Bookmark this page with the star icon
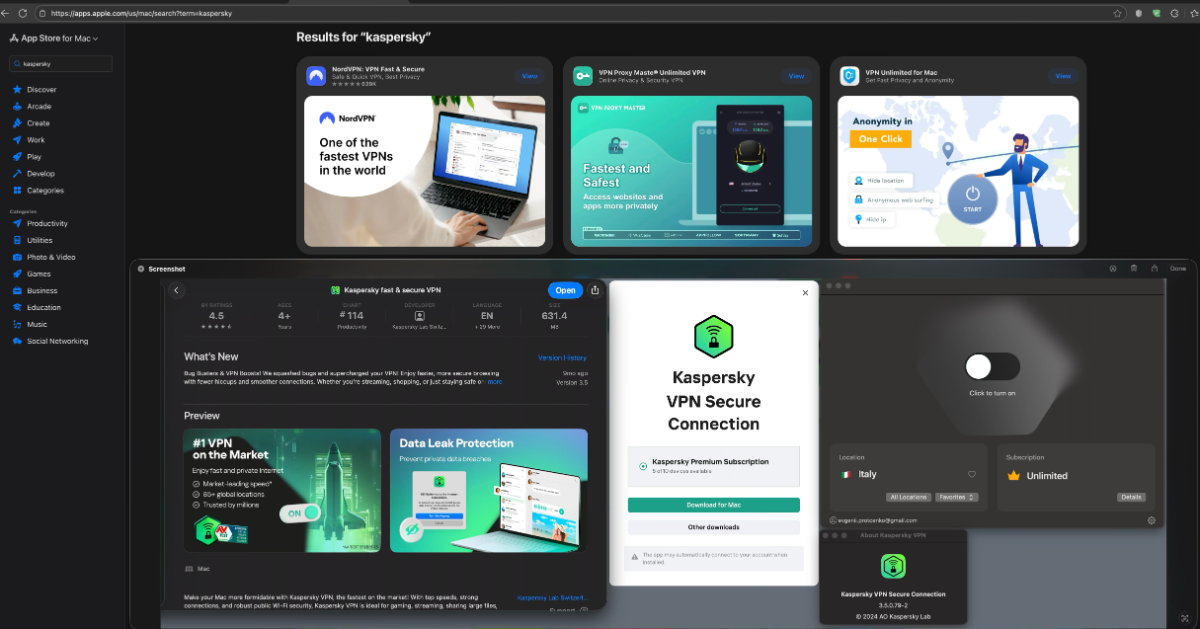 (x=1117, y=13)
